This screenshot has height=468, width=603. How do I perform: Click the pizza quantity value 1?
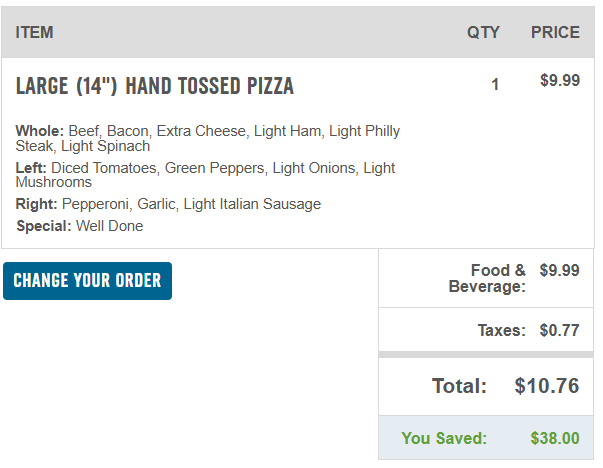tap(495, 85)
